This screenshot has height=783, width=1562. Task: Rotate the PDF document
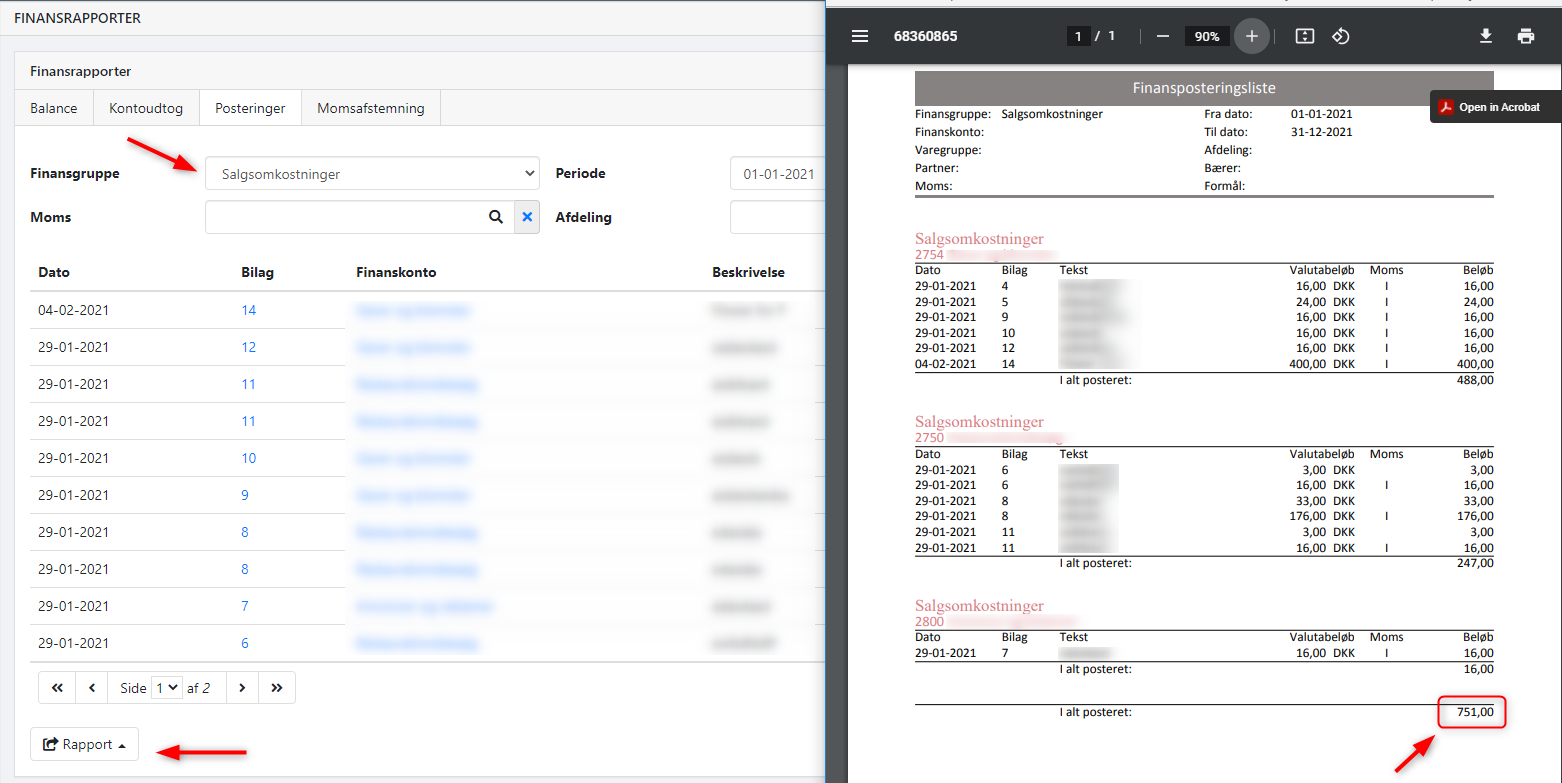point(1341,36)
